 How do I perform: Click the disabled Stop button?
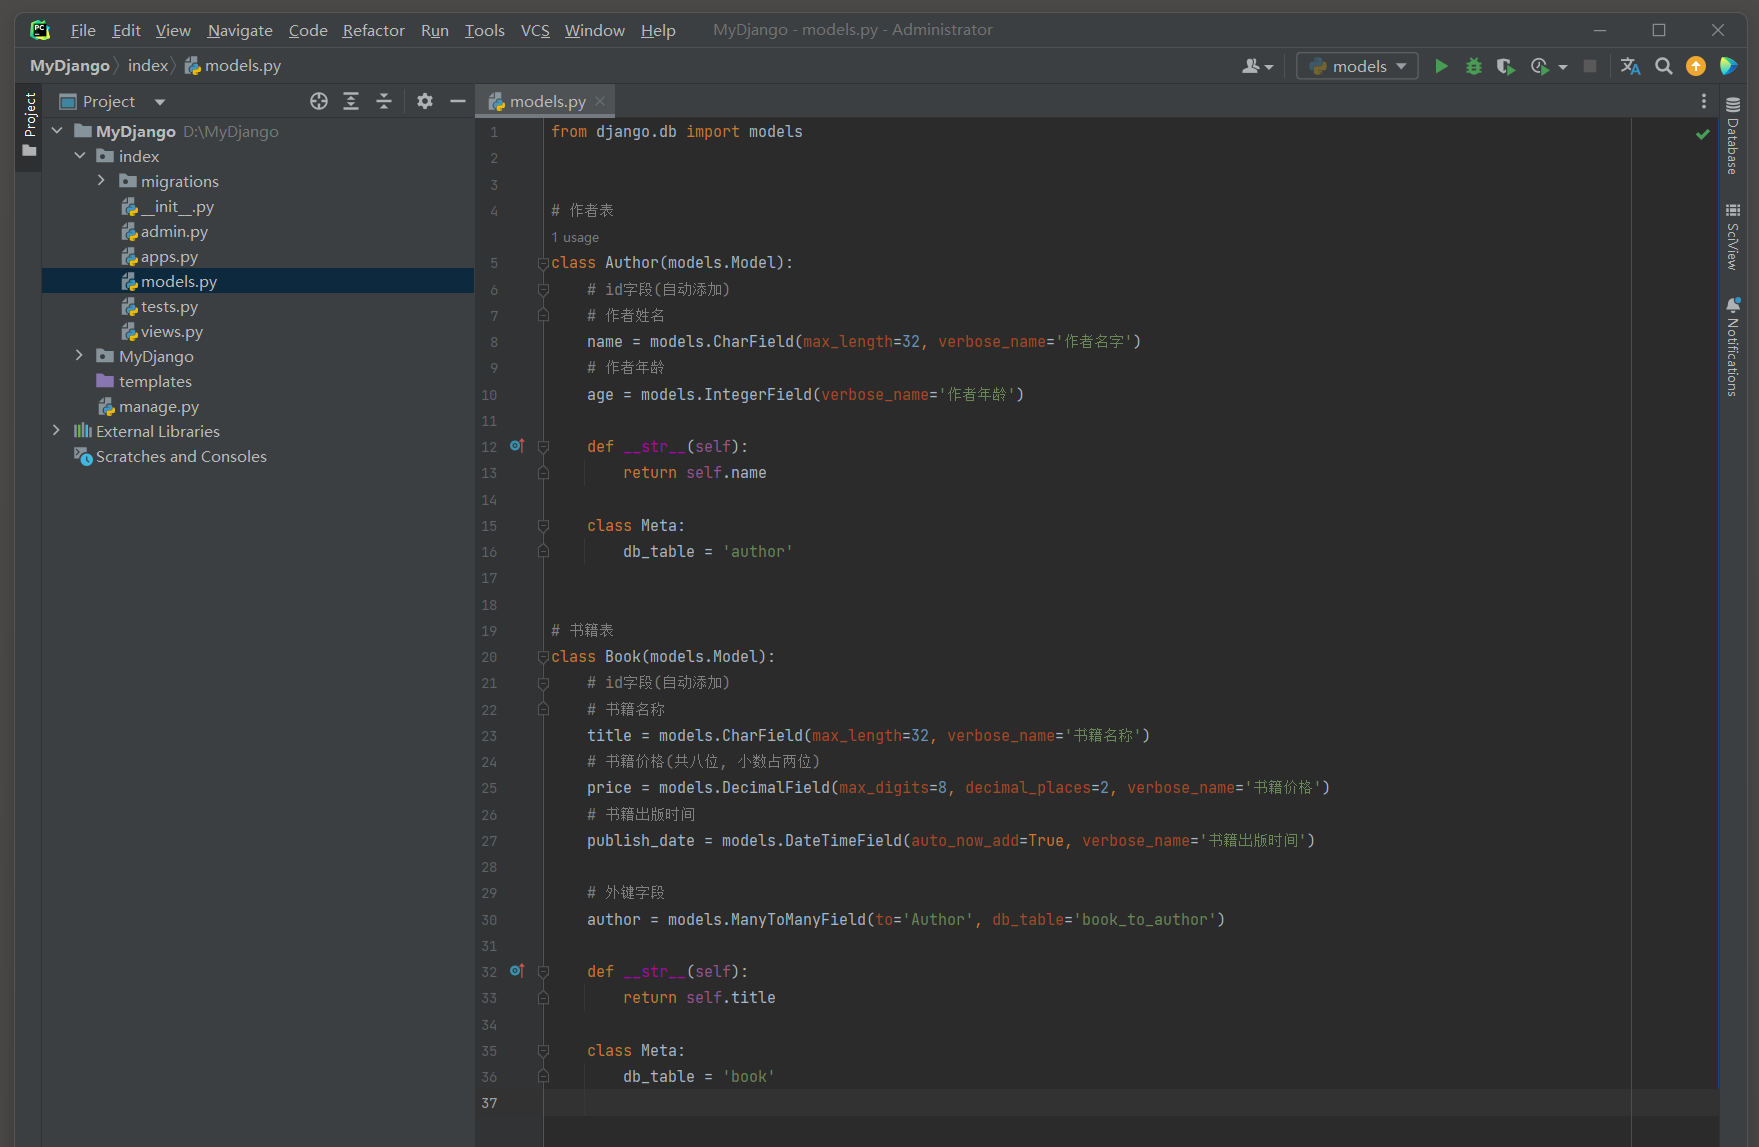pos(1590,66)
